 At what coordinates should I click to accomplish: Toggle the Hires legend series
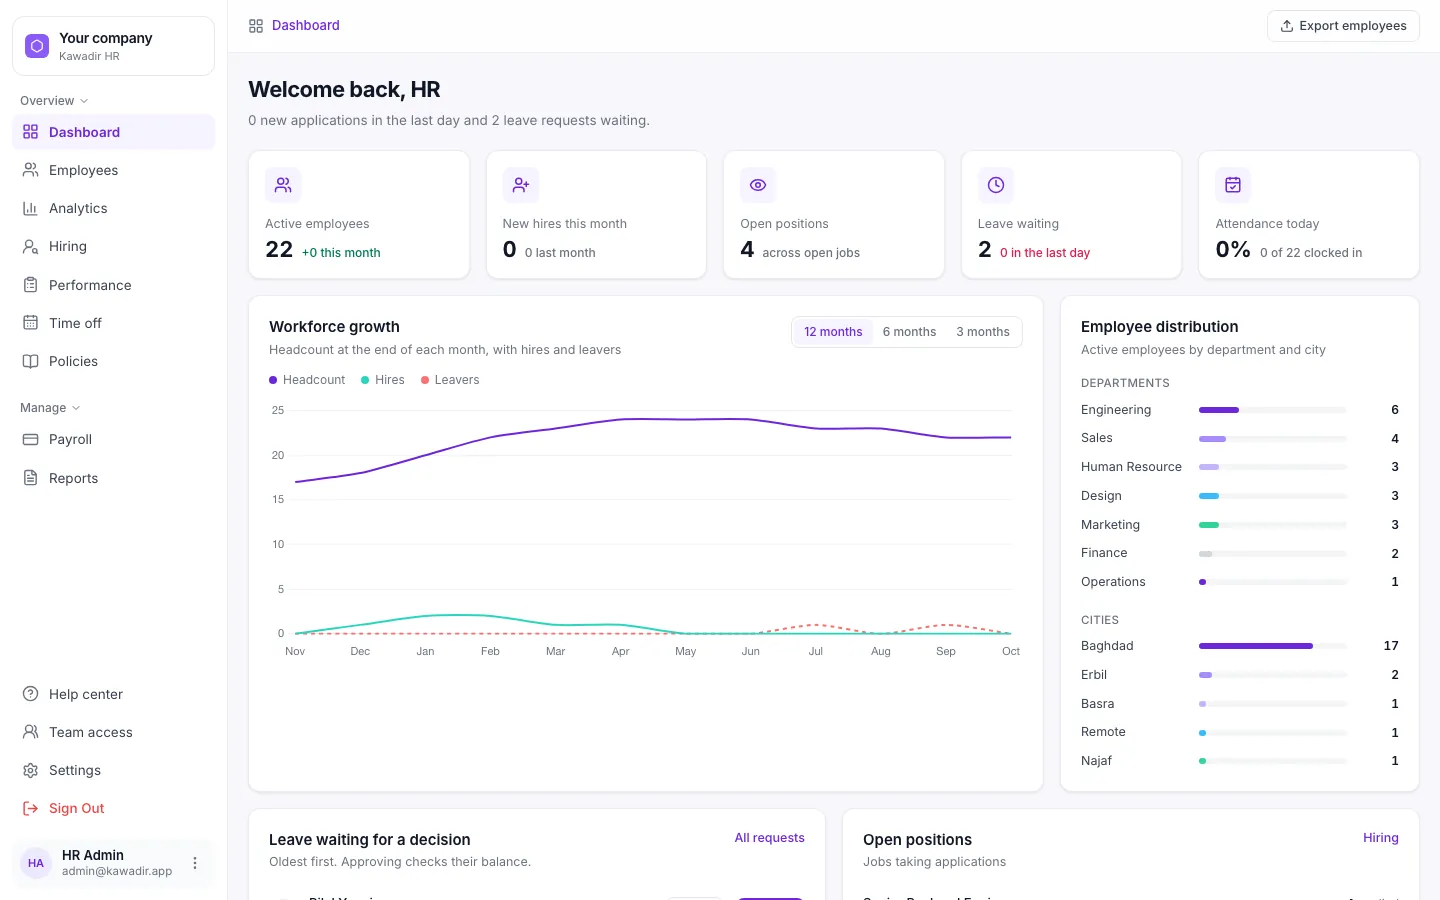coord(383,380)
